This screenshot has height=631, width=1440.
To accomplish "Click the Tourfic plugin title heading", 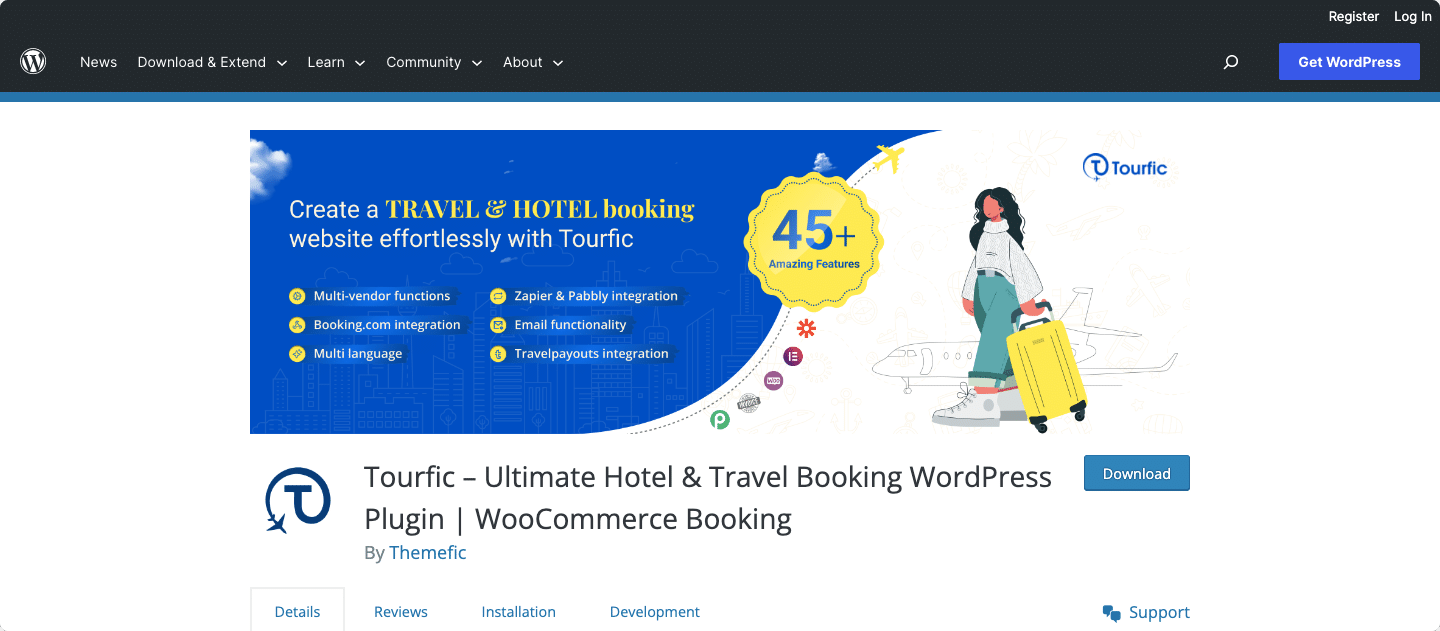I will click(708, 498).
